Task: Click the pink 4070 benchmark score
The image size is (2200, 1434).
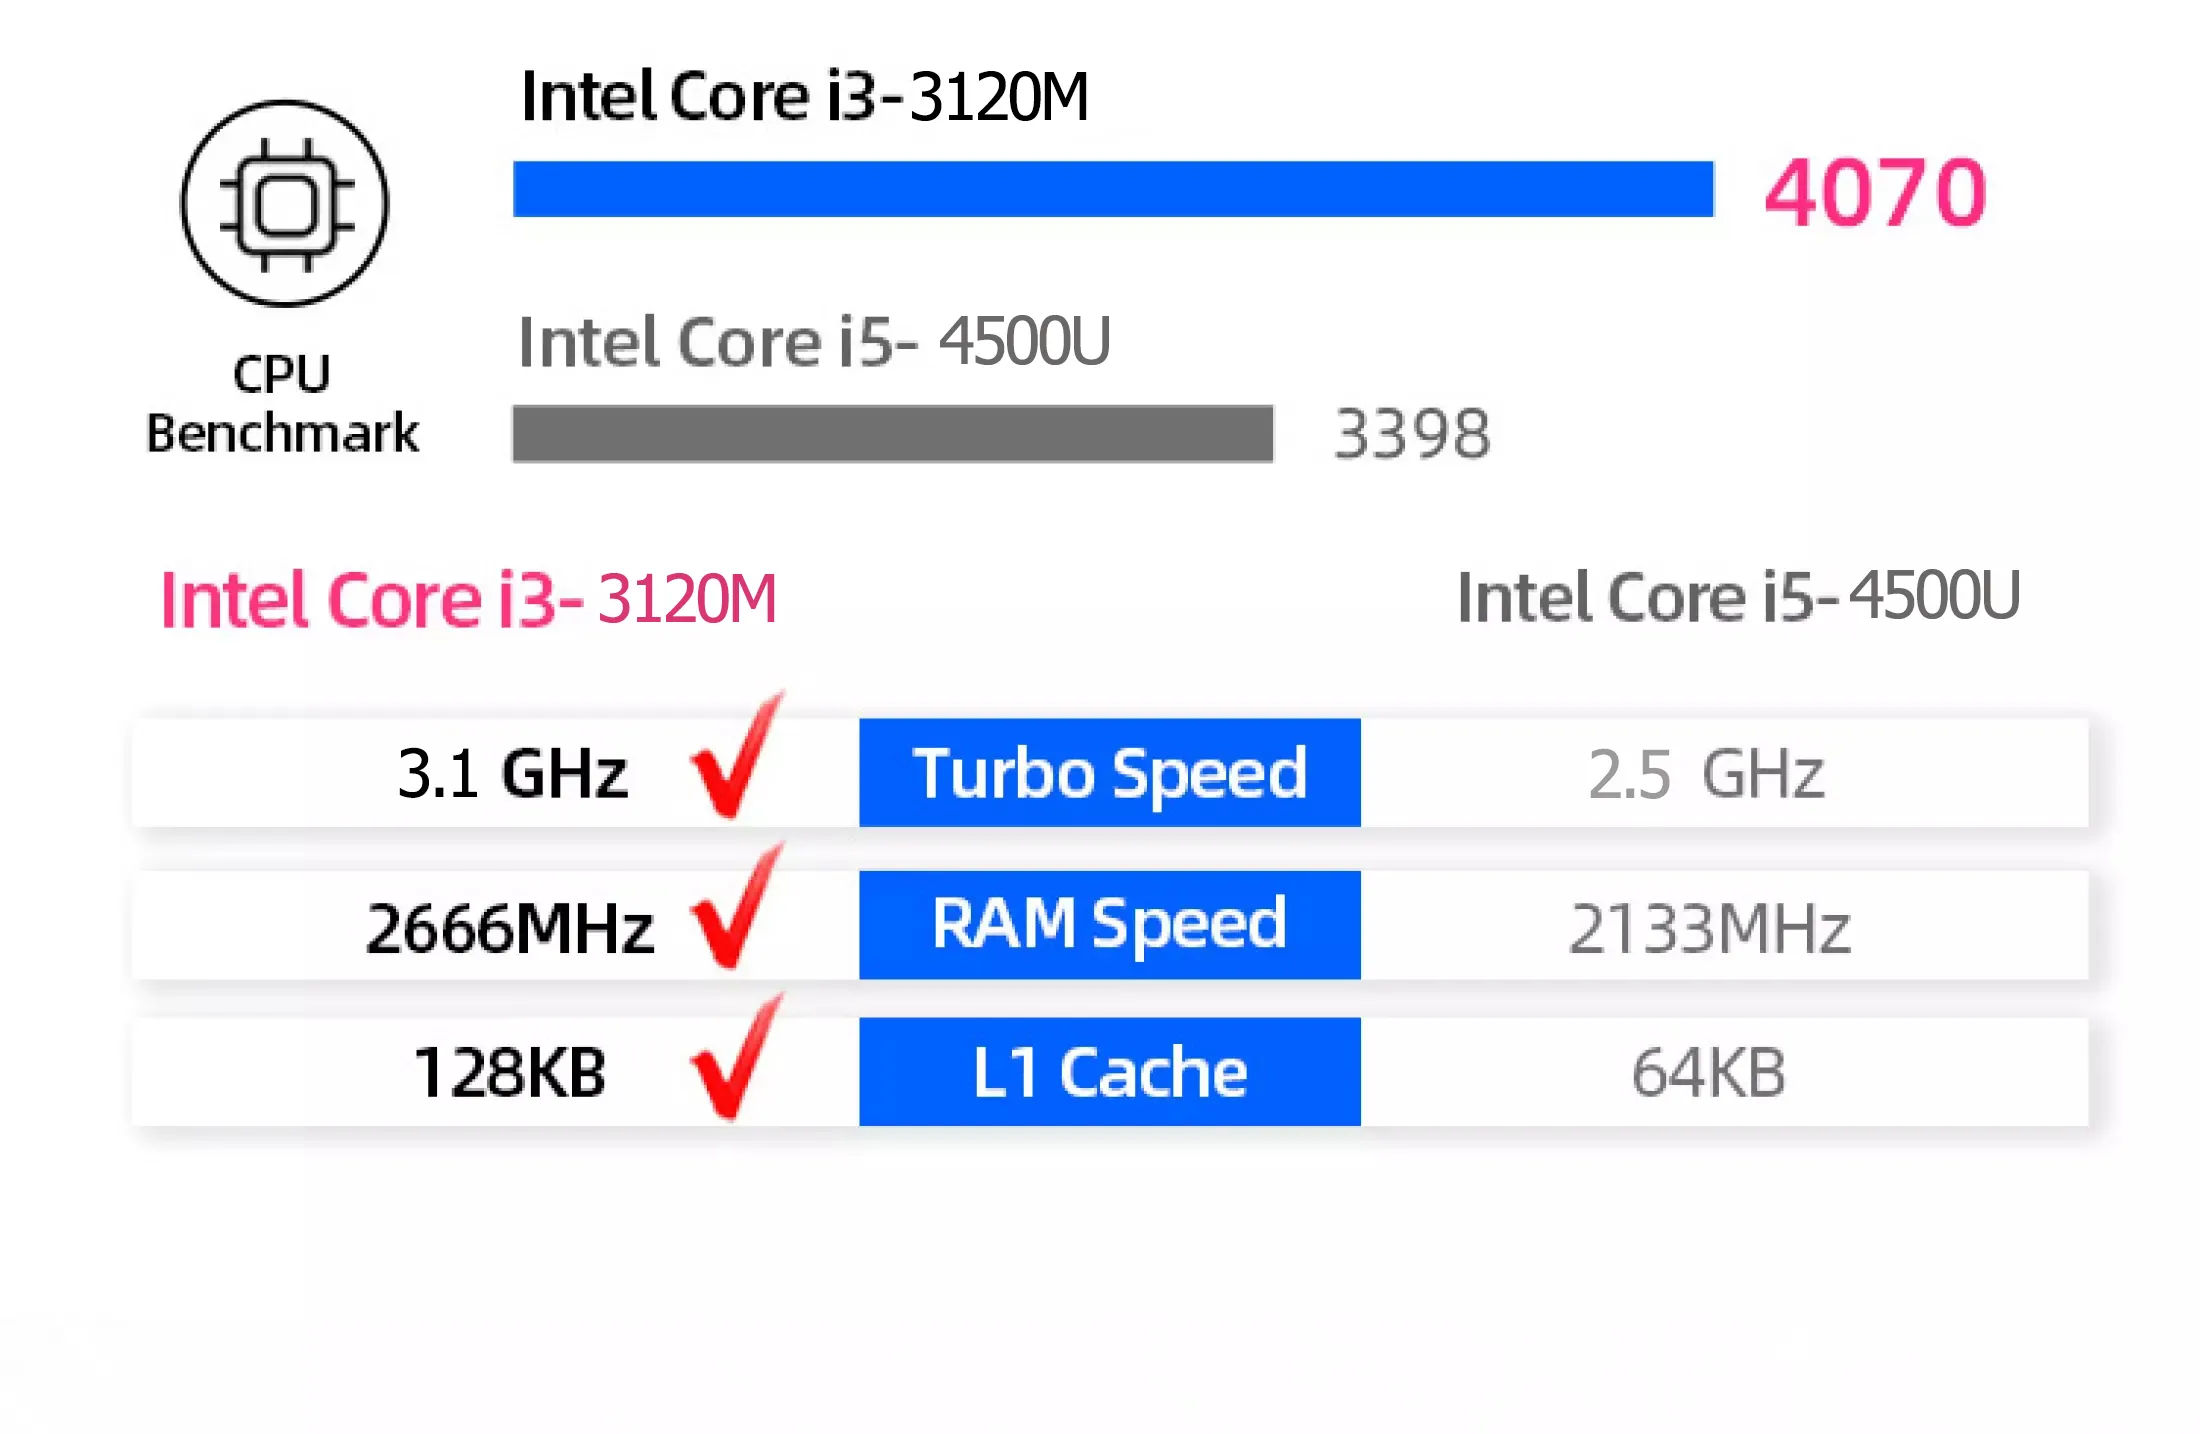Action: [1876, 193]
